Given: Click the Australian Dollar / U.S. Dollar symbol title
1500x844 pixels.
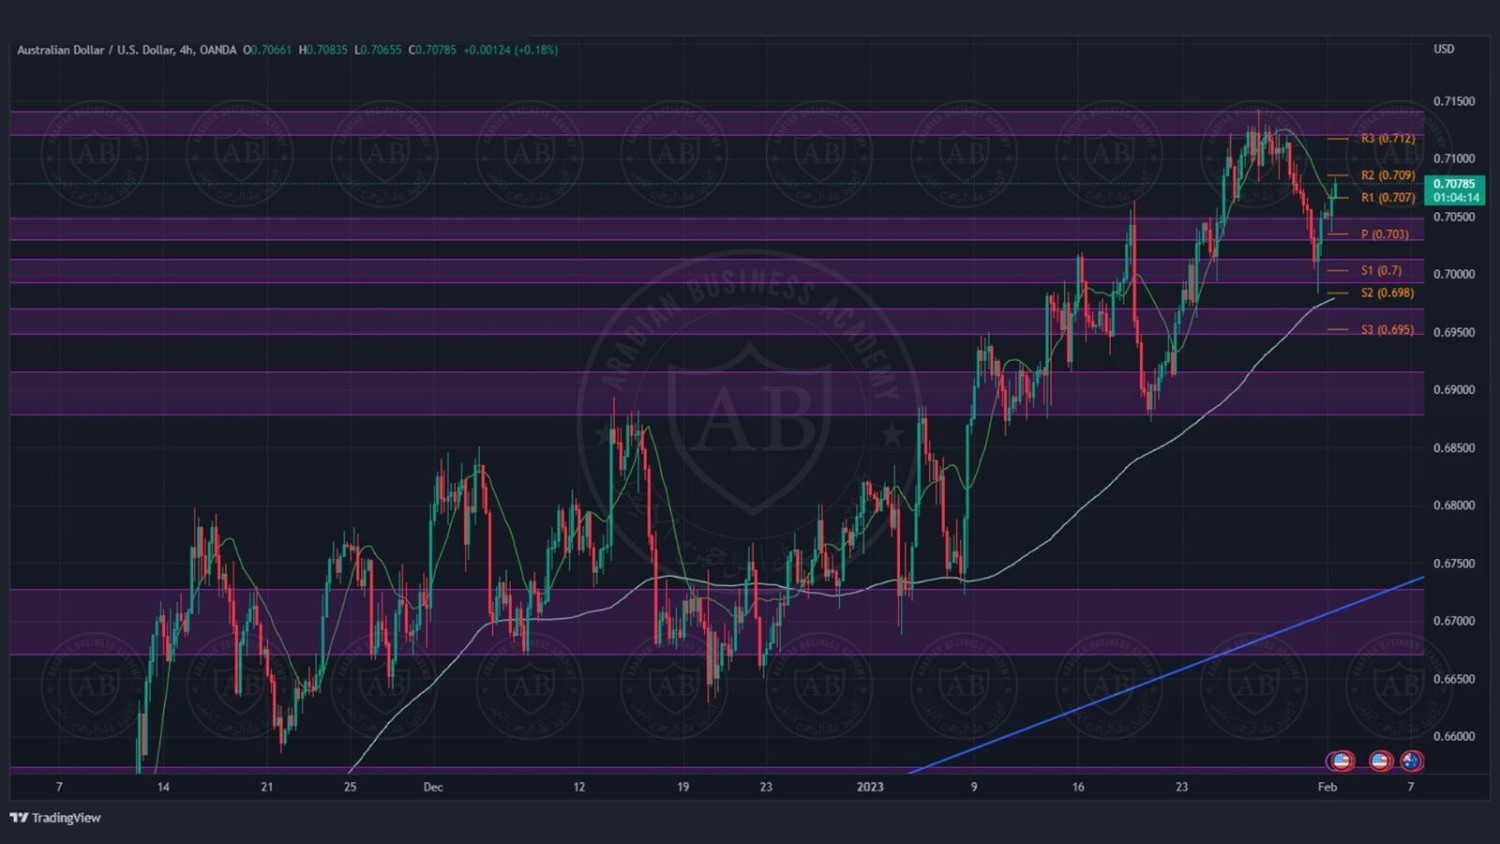Looking at the screenshot, I should (x=126, y=50).
